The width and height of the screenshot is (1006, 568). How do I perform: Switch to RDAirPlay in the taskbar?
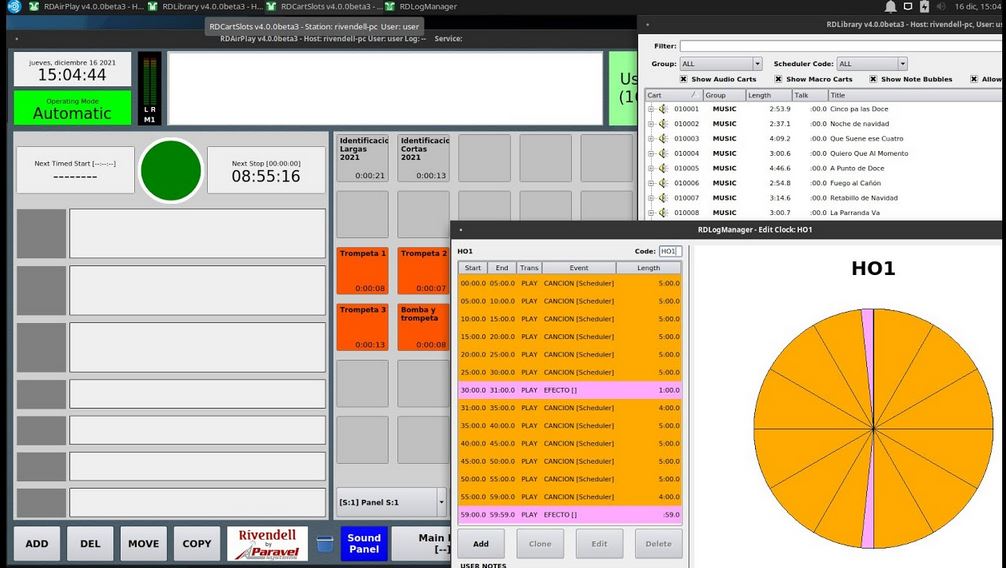87,6
